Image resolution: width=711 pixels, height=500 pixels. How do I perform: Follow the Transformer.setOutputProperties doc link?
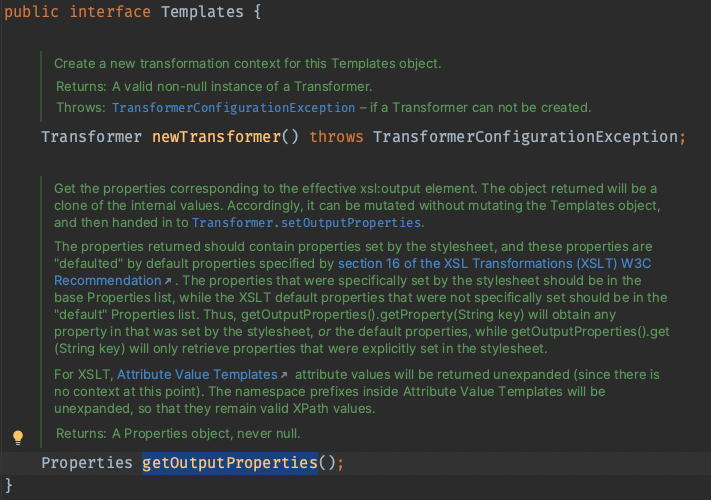point(307,222)
